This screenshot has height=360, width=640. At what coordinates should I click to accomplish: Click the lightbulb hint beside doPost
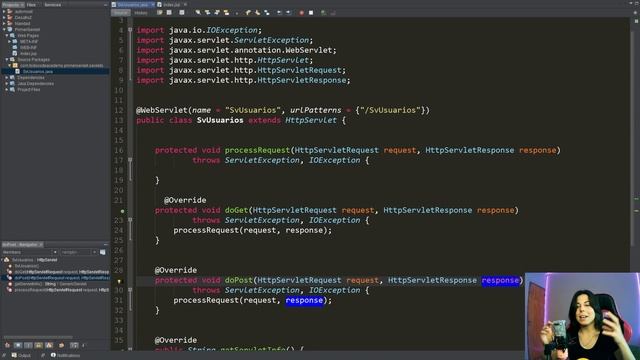(120, 281)
